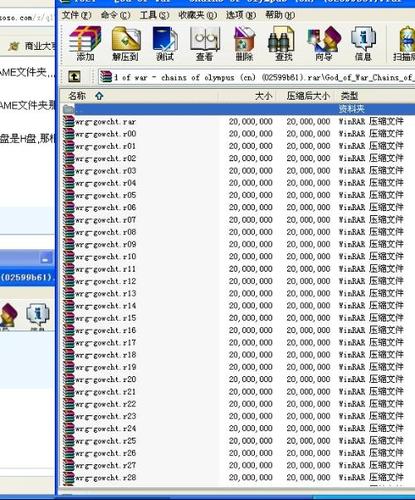Image resolution: width=415 pixels, height=500 pixels.
Task: Click the sort arrow beside 名称
Action: [x=99, y=96]
